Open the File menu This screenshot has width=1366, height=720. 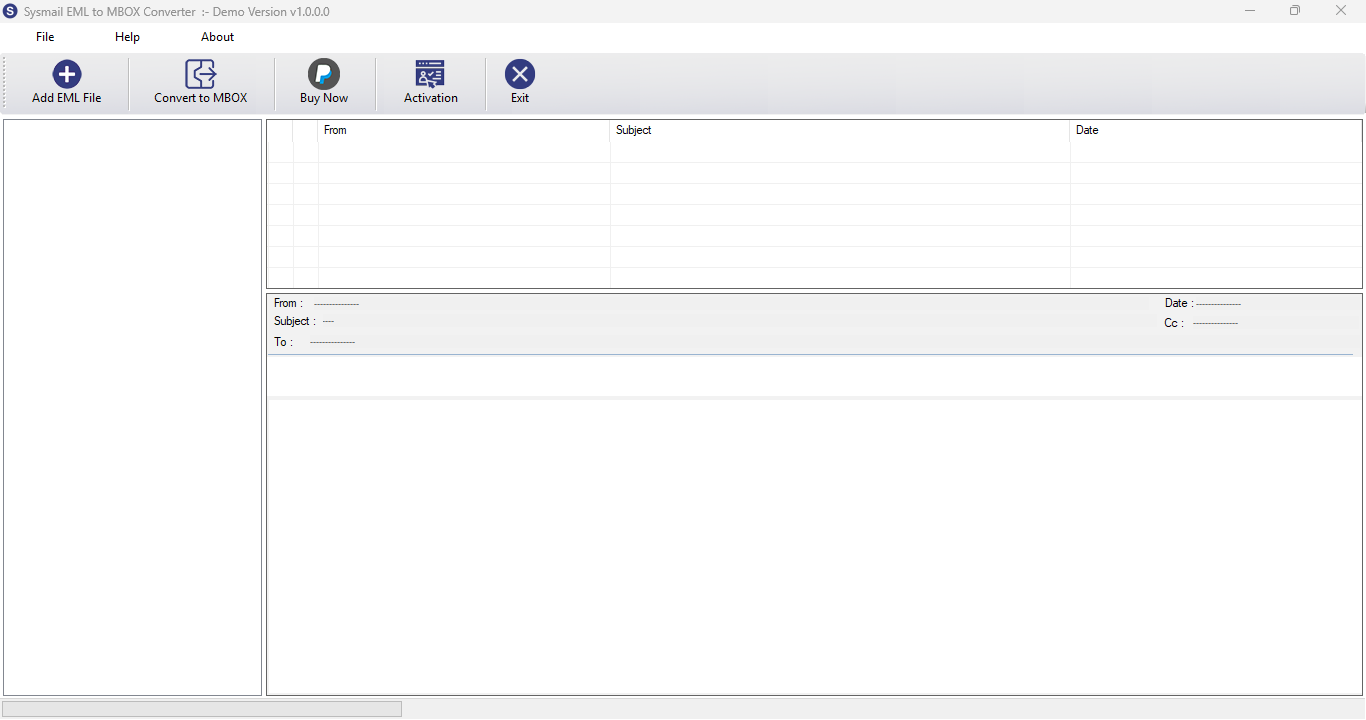[x=45, y=37]
